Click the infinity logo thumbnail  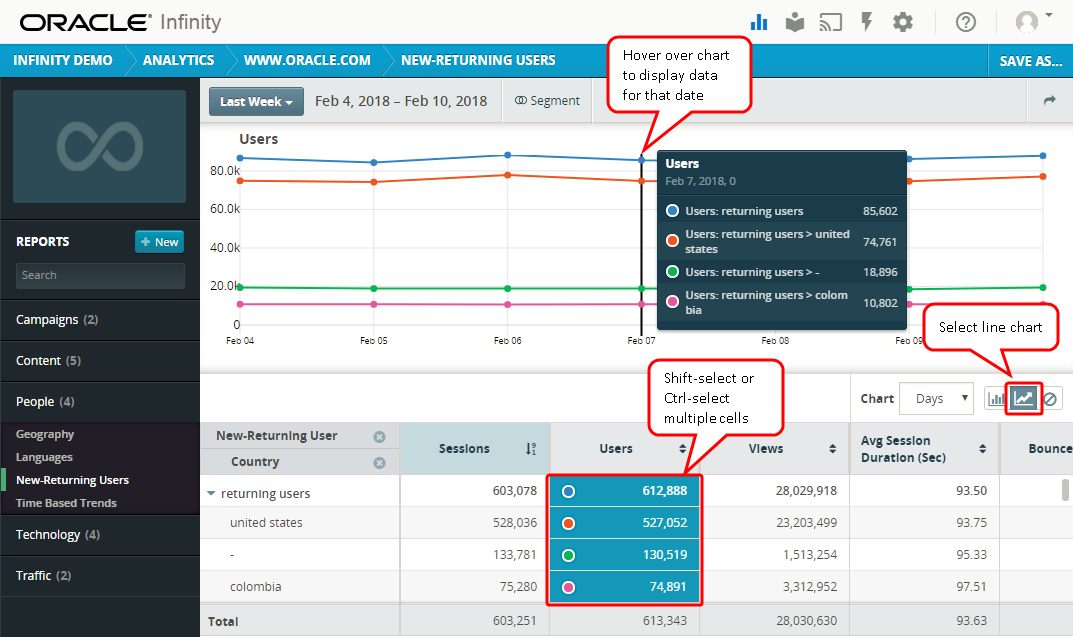[x=99, y=146]
